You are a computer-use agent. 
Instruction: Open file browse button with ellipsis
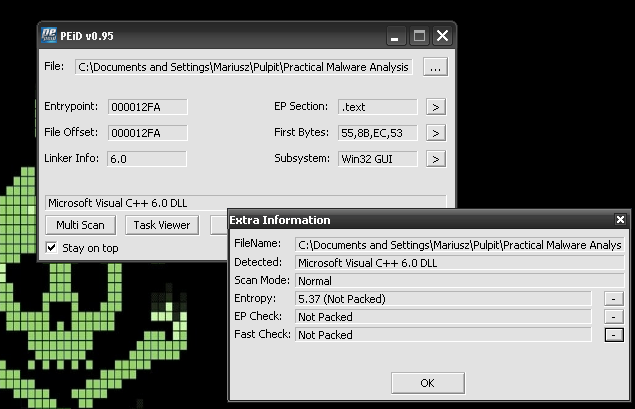(x=435, y=67)
